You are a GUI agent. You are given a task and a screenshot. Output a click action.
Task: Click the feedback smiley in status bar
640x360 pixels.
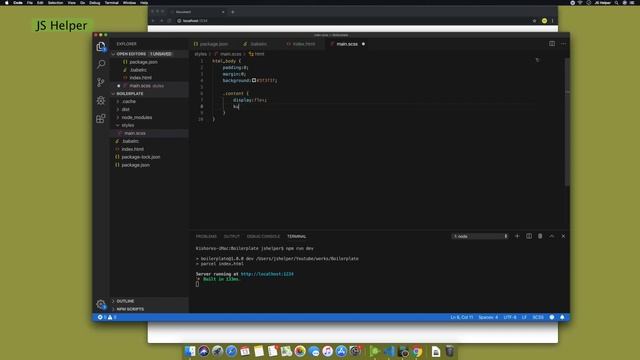(552, 317)
